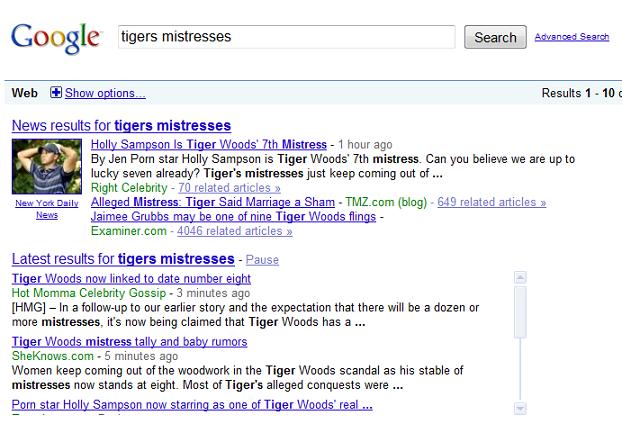Open the Advanced Search link

(x=571, y=37)
